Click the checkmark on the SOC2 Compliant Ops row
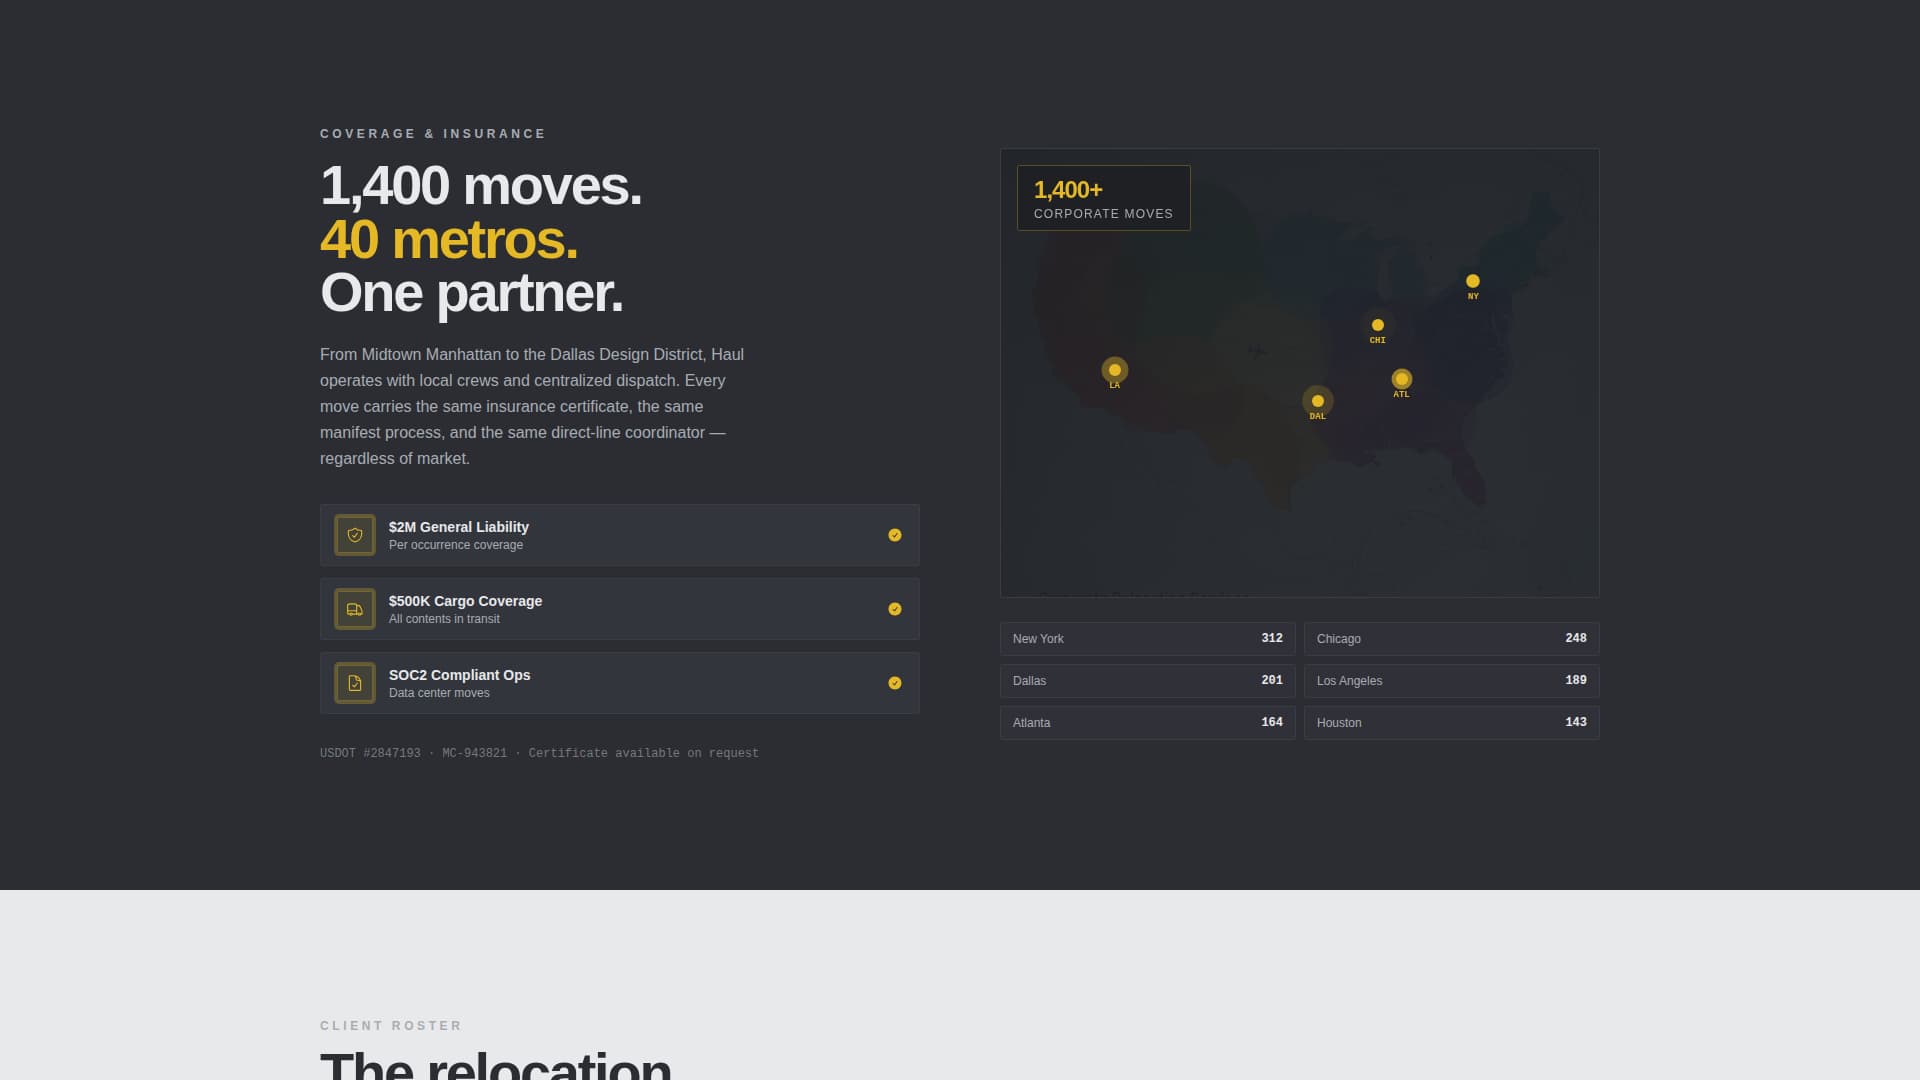The height and width of the screenshot is (1080, 1920). click(x=895, y=683)
